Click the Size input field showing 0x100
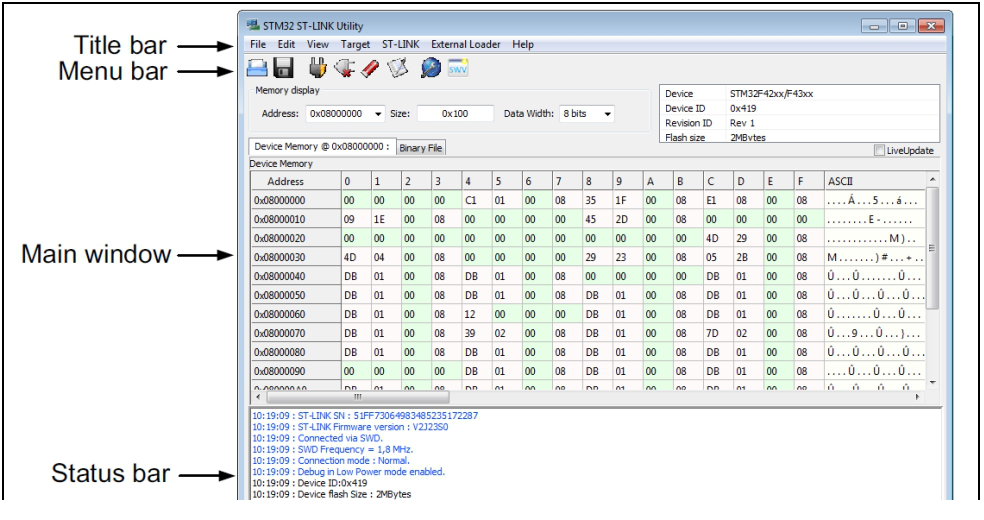984x520 pixels. tap(455, 114)
